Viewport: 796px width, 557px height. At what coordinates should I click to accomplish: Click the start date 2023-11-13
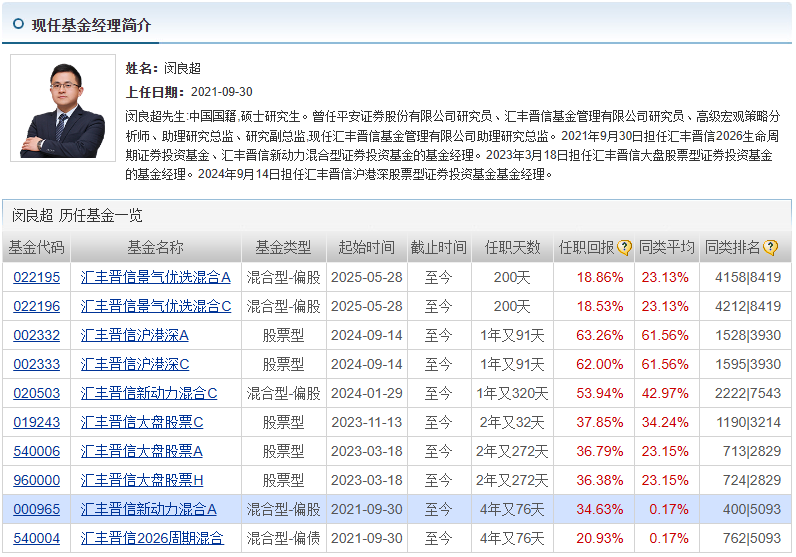click(367, 422)
